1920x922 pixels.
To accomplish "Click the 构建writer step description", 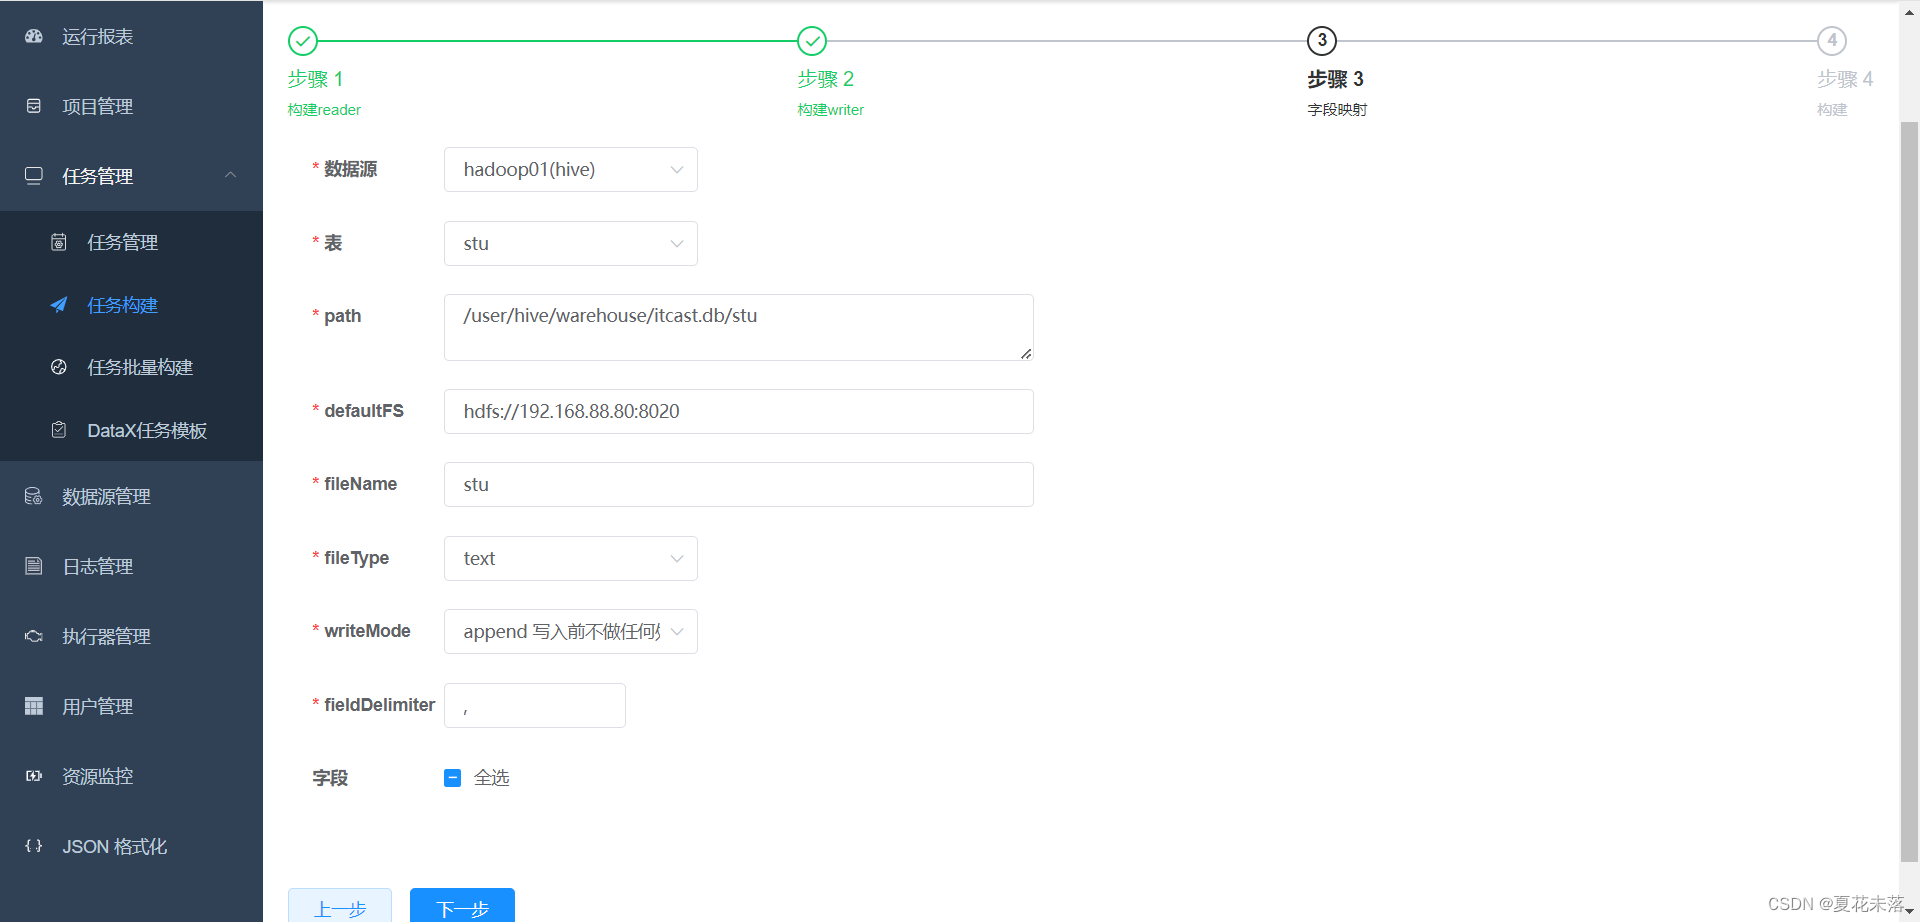I will click(x=831, y=110).
